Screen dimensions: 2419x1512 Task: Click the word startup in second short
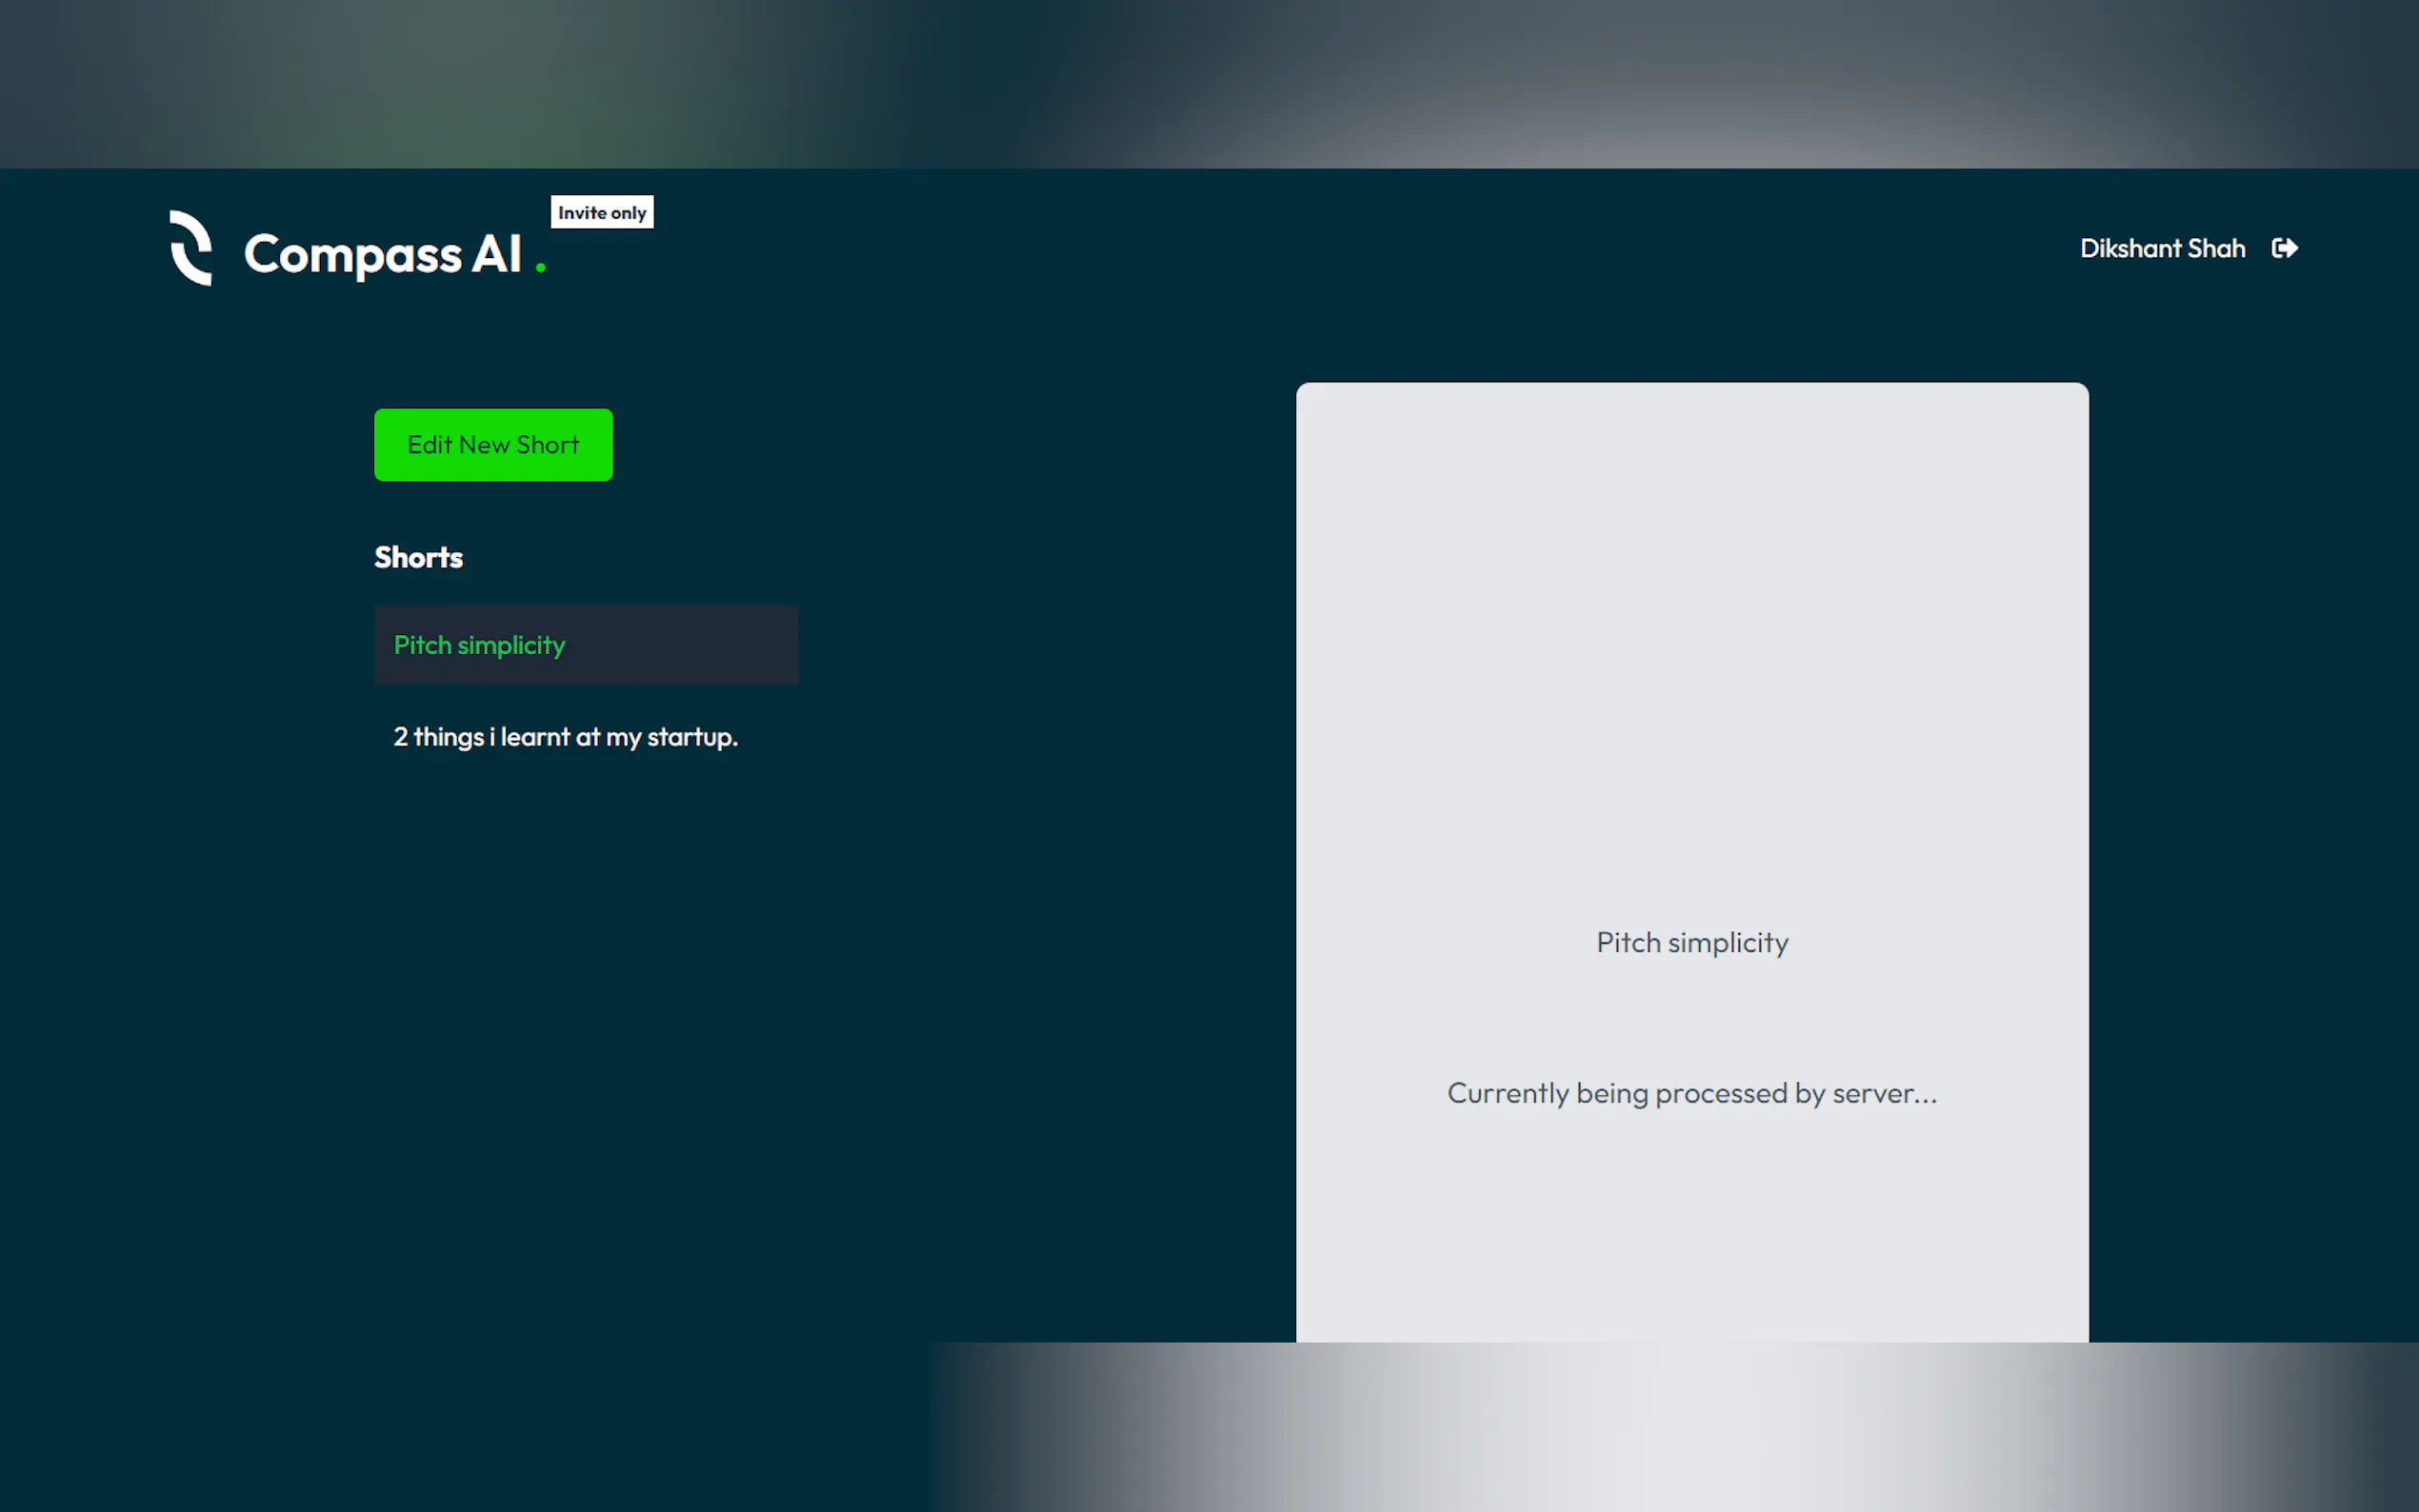pos(690,737)
